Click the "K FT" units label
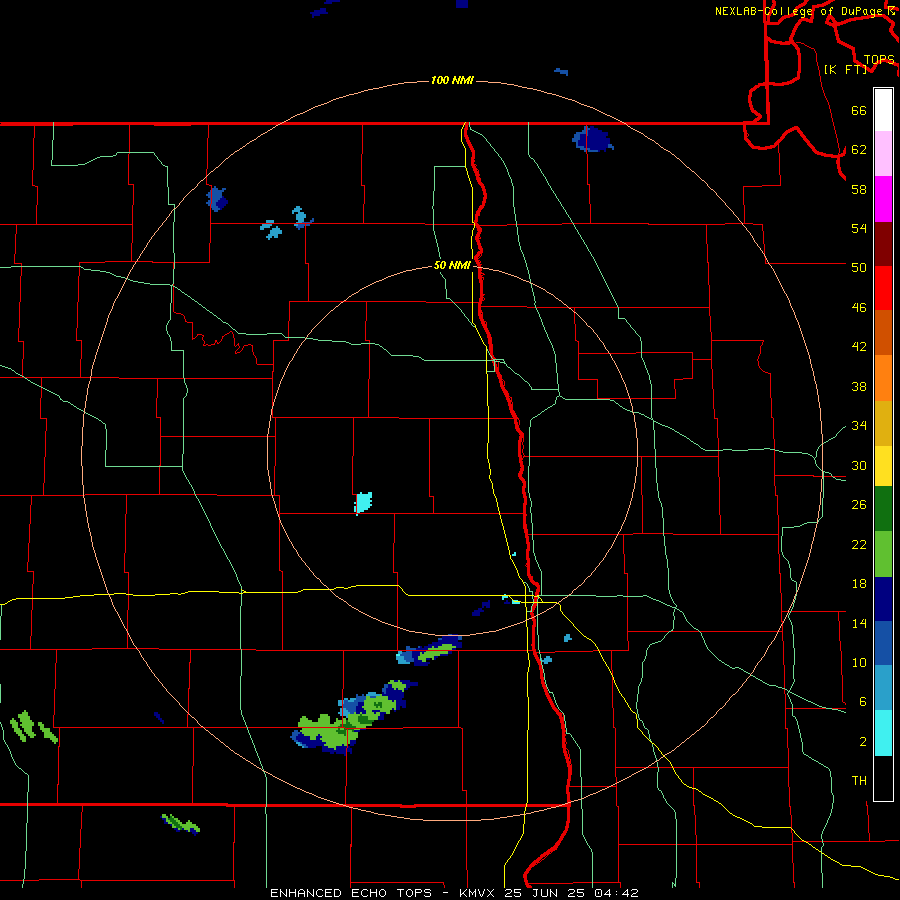This screenshot has height=900, width=900. tap(845, 69)
